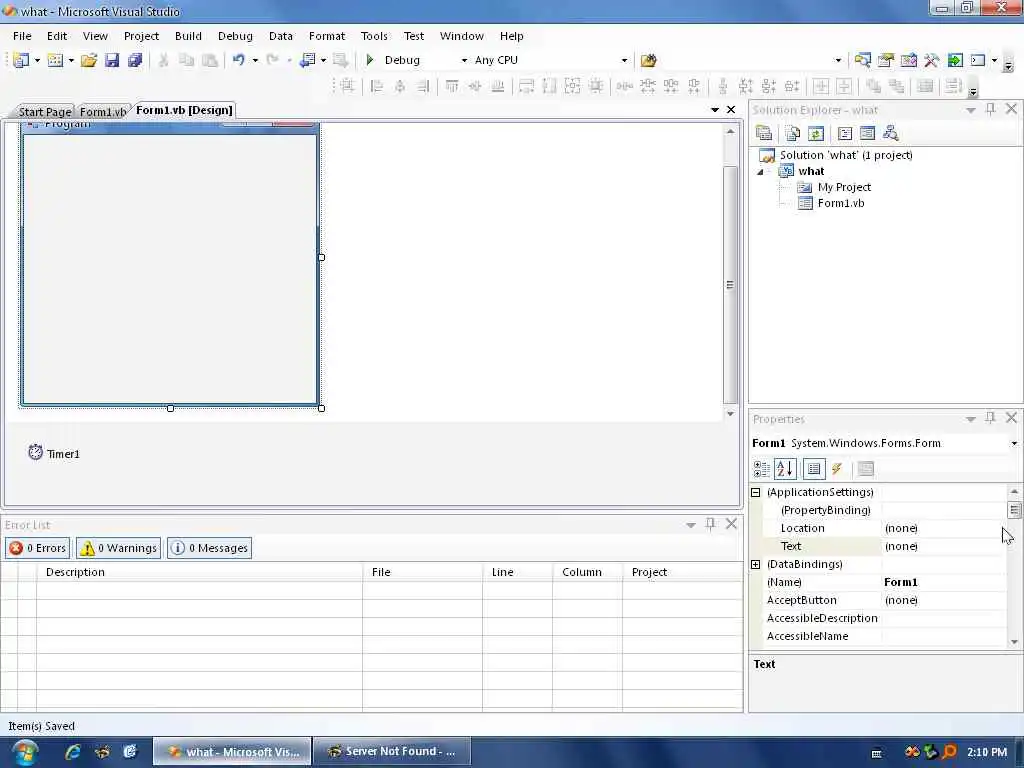Click the Open File folder icon
The height and width of the screenshot is (768, 1024).
(x=89, y=60)
